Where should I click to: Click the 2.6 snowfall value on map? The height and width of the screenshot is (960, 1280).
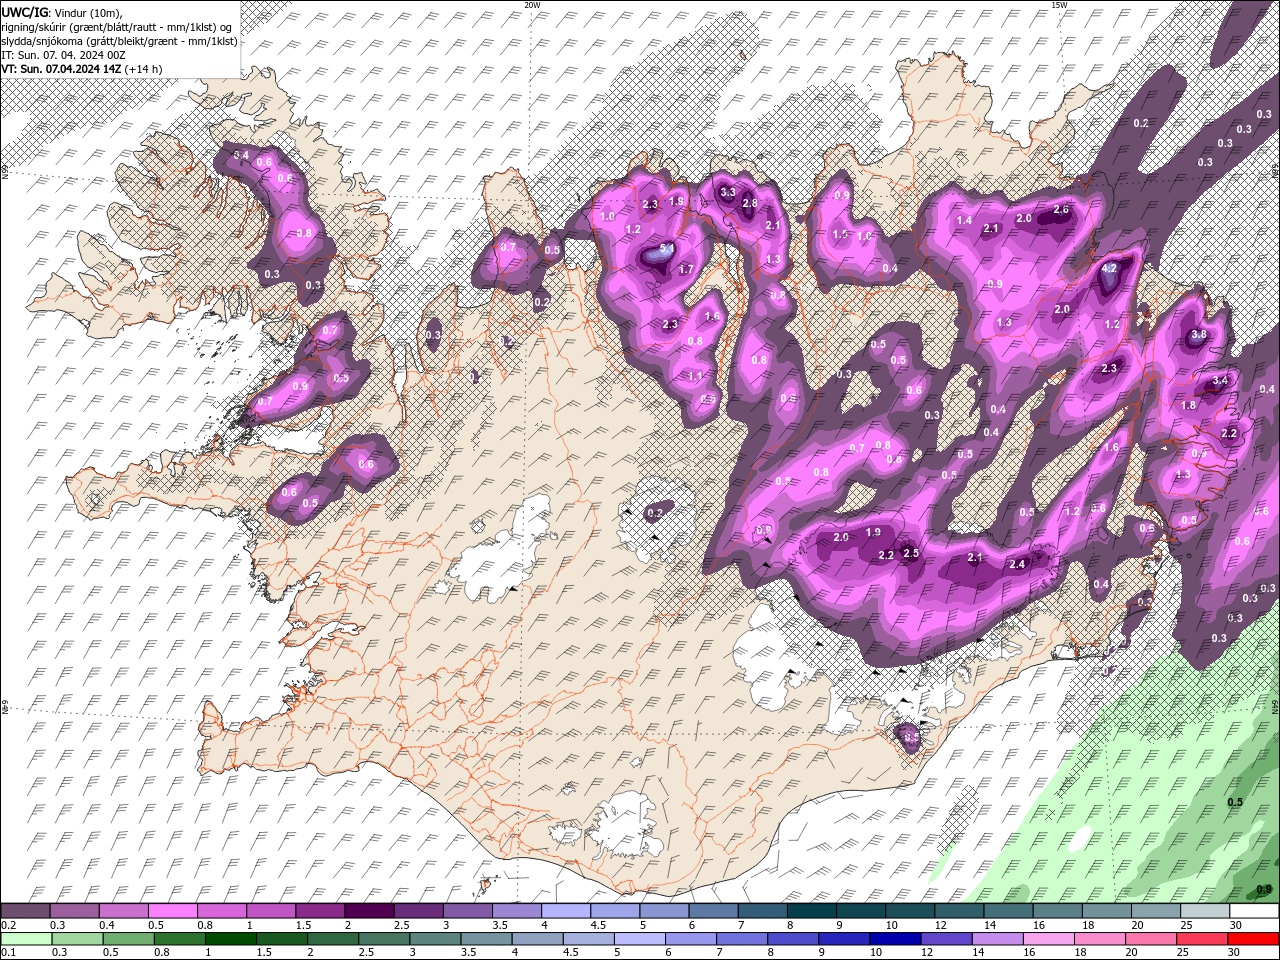[1061, 210]
